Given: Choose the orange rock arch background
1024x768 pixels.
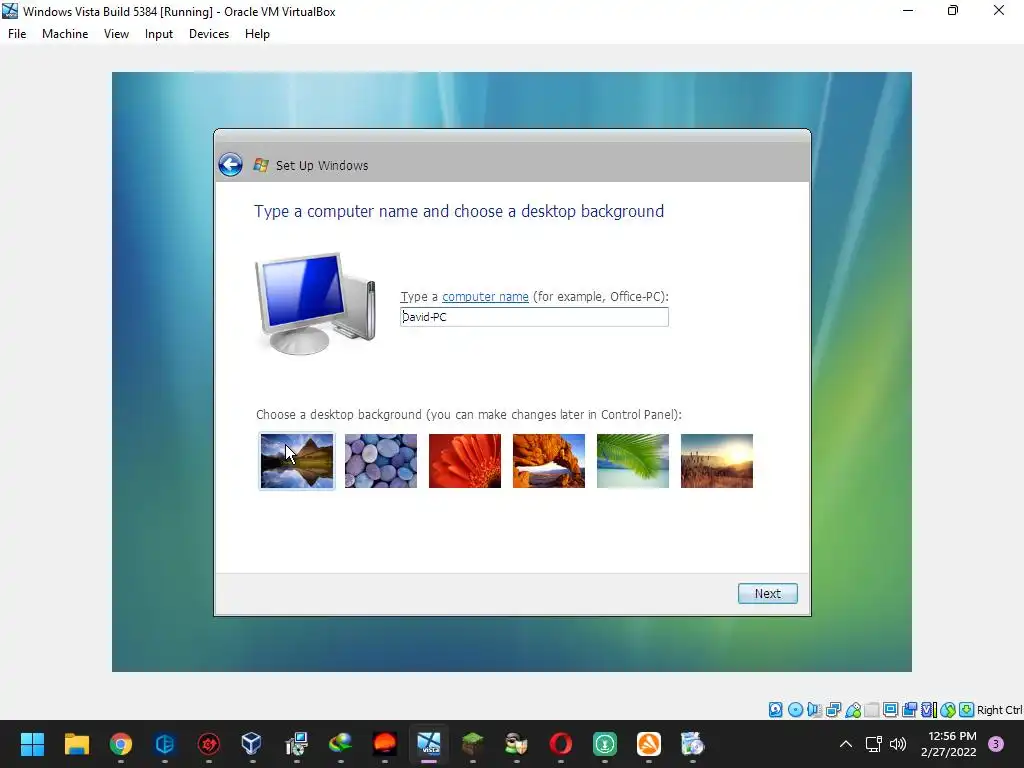Looking at the screenshot, I should point(549,461).
